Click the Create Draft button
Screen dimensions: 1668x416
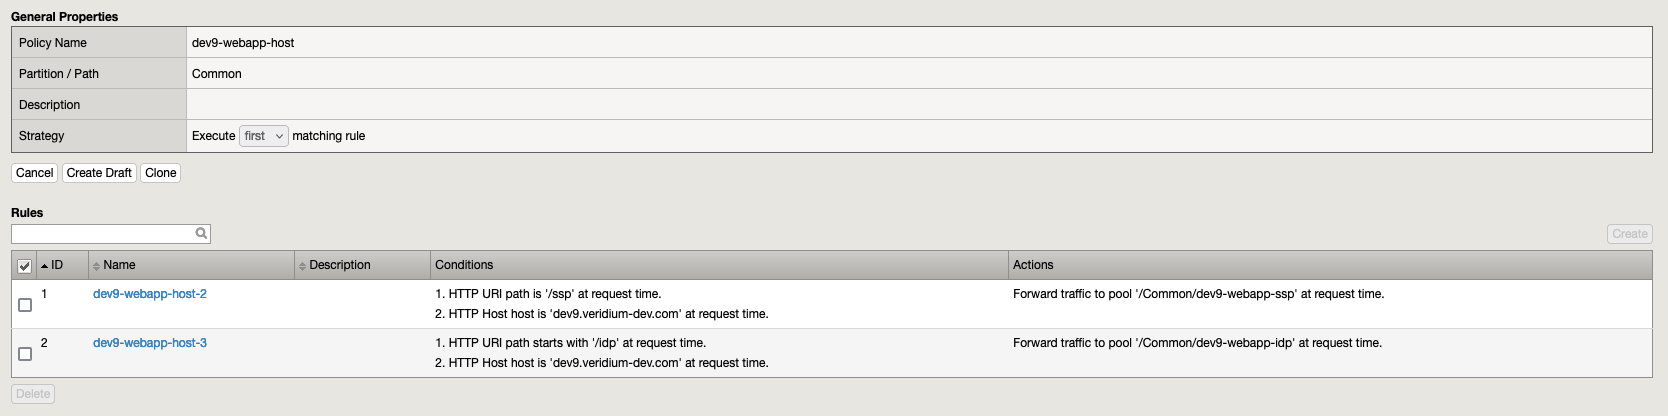[99, 173]
